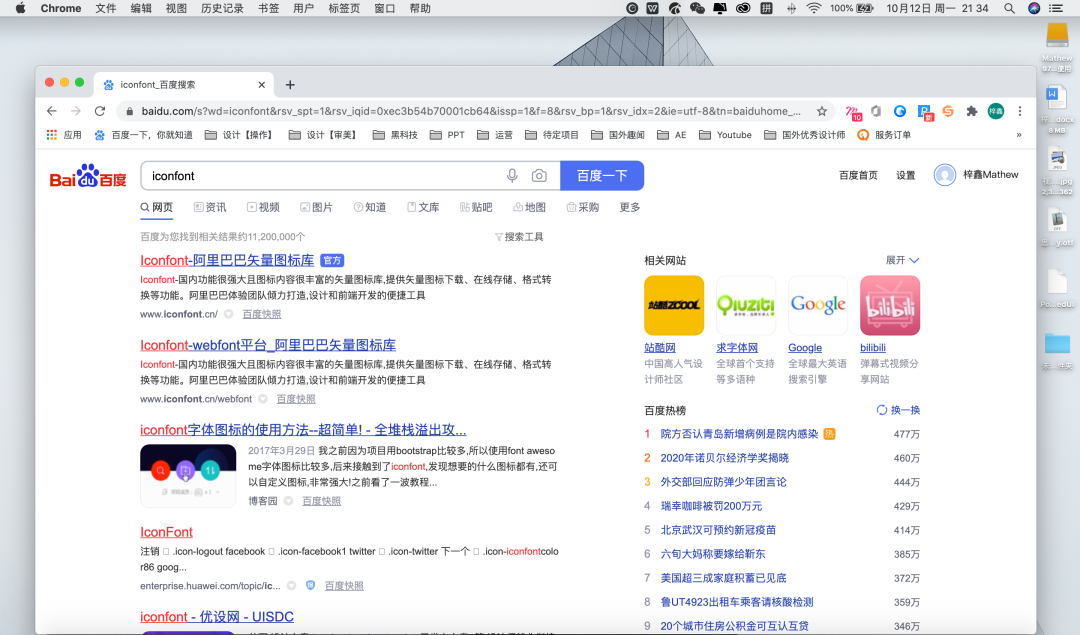1080x635 pixels.
Task: Show hidden bookmarks with » chevron
Action: tap(1019, 135)
